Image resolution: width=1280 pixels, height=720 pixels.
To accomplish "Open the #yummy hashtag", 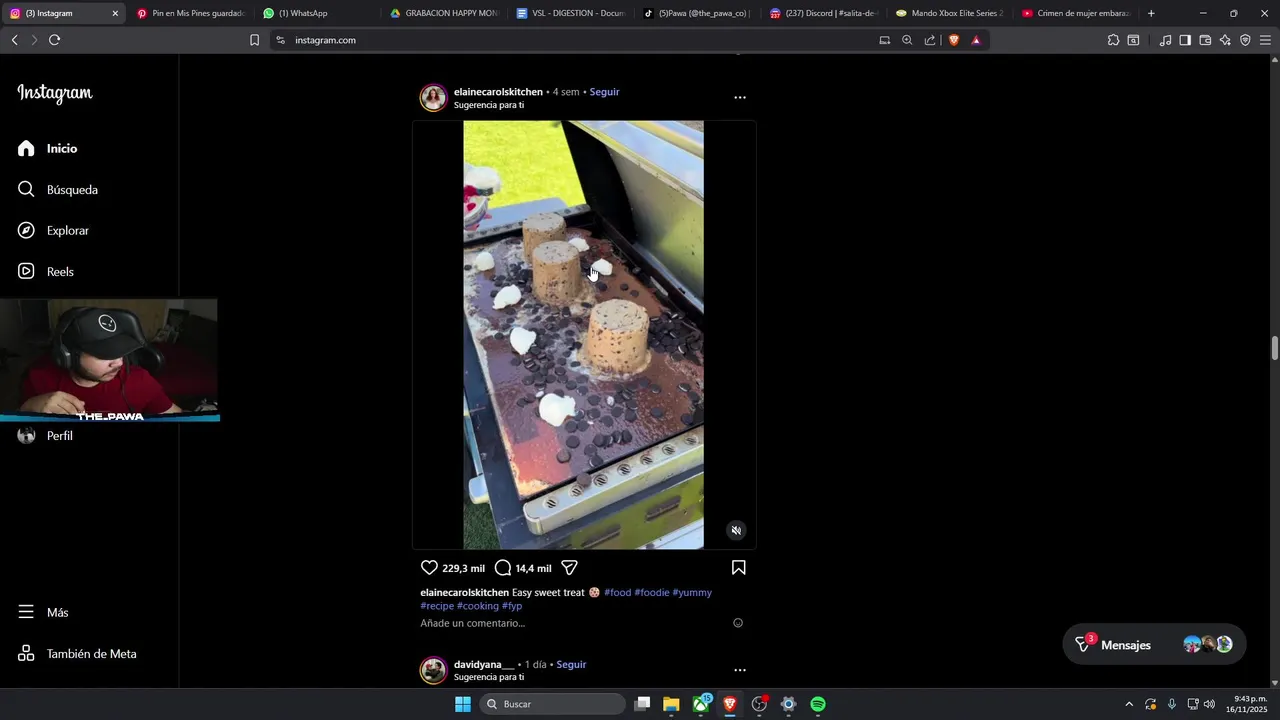I will click(x=692, y=592).
